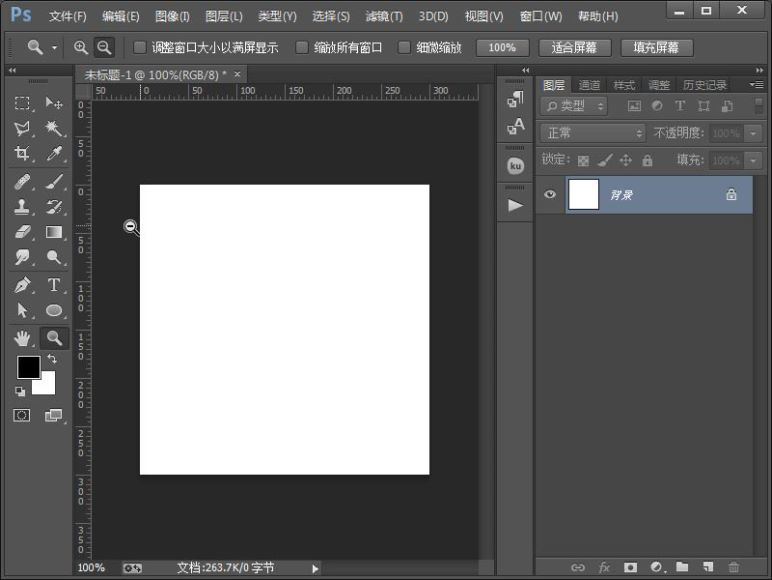Lock image pixels brush icon
The height and width of the screenshot is (580, 772).
click(x=605, y=160)
